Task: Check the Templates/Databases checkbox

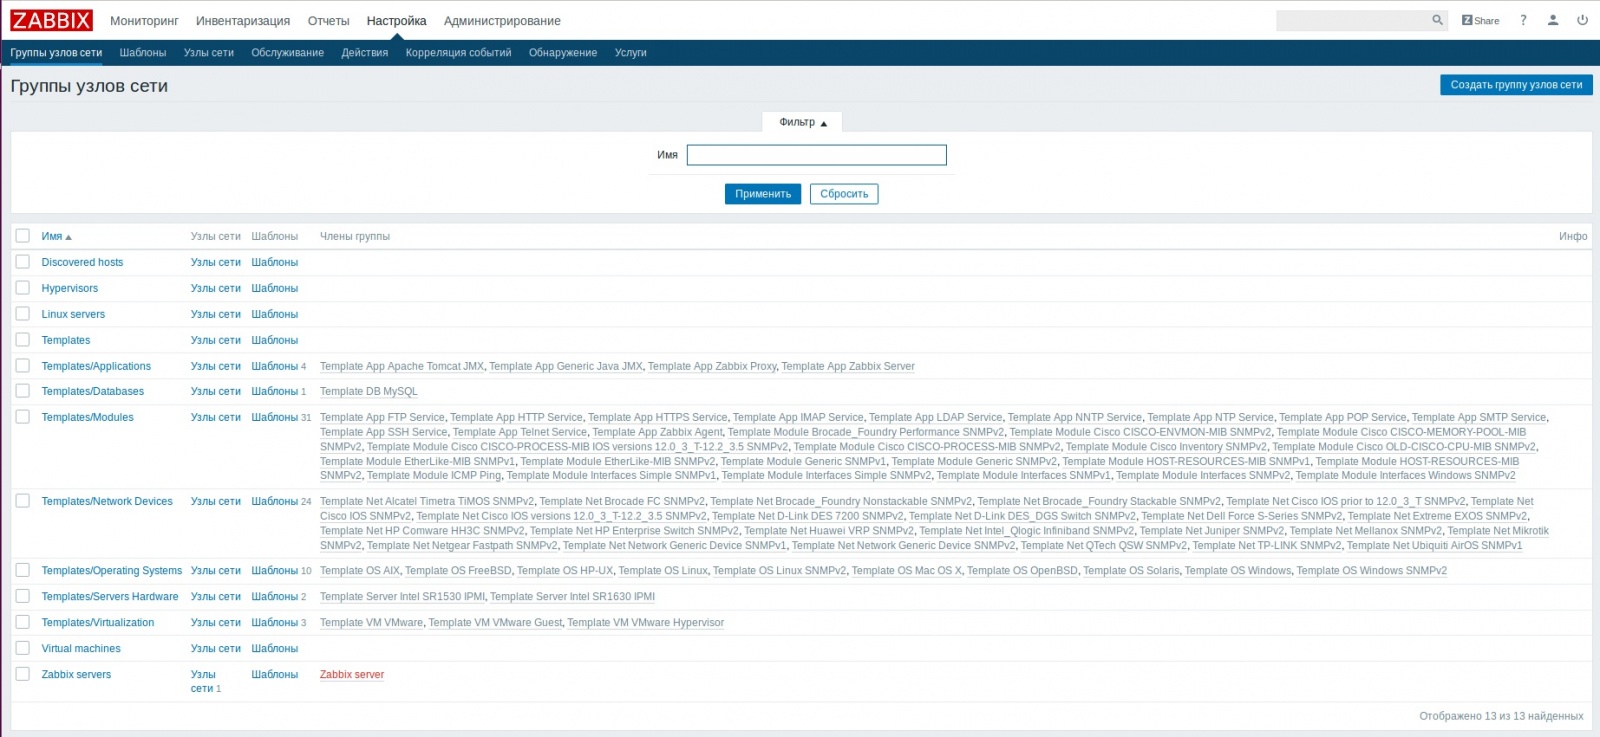Action: [x=23, y=391]
